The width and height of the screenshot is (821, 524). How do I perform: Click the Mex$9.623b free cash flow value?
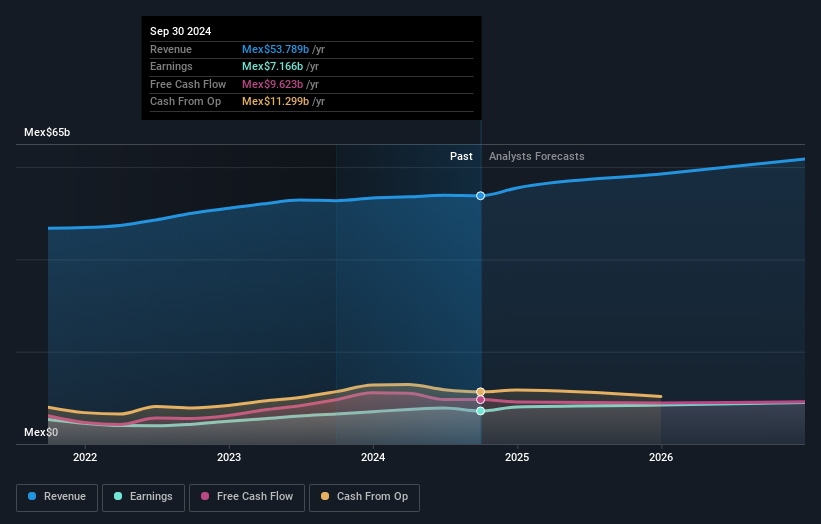click(x=272, y=84)
